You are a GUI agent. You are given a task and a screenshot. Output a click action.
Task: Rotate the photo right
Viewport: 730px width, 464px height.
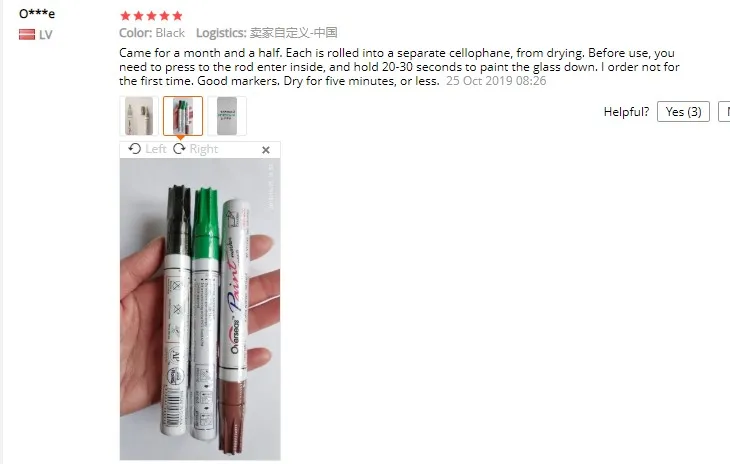[179, 149]
